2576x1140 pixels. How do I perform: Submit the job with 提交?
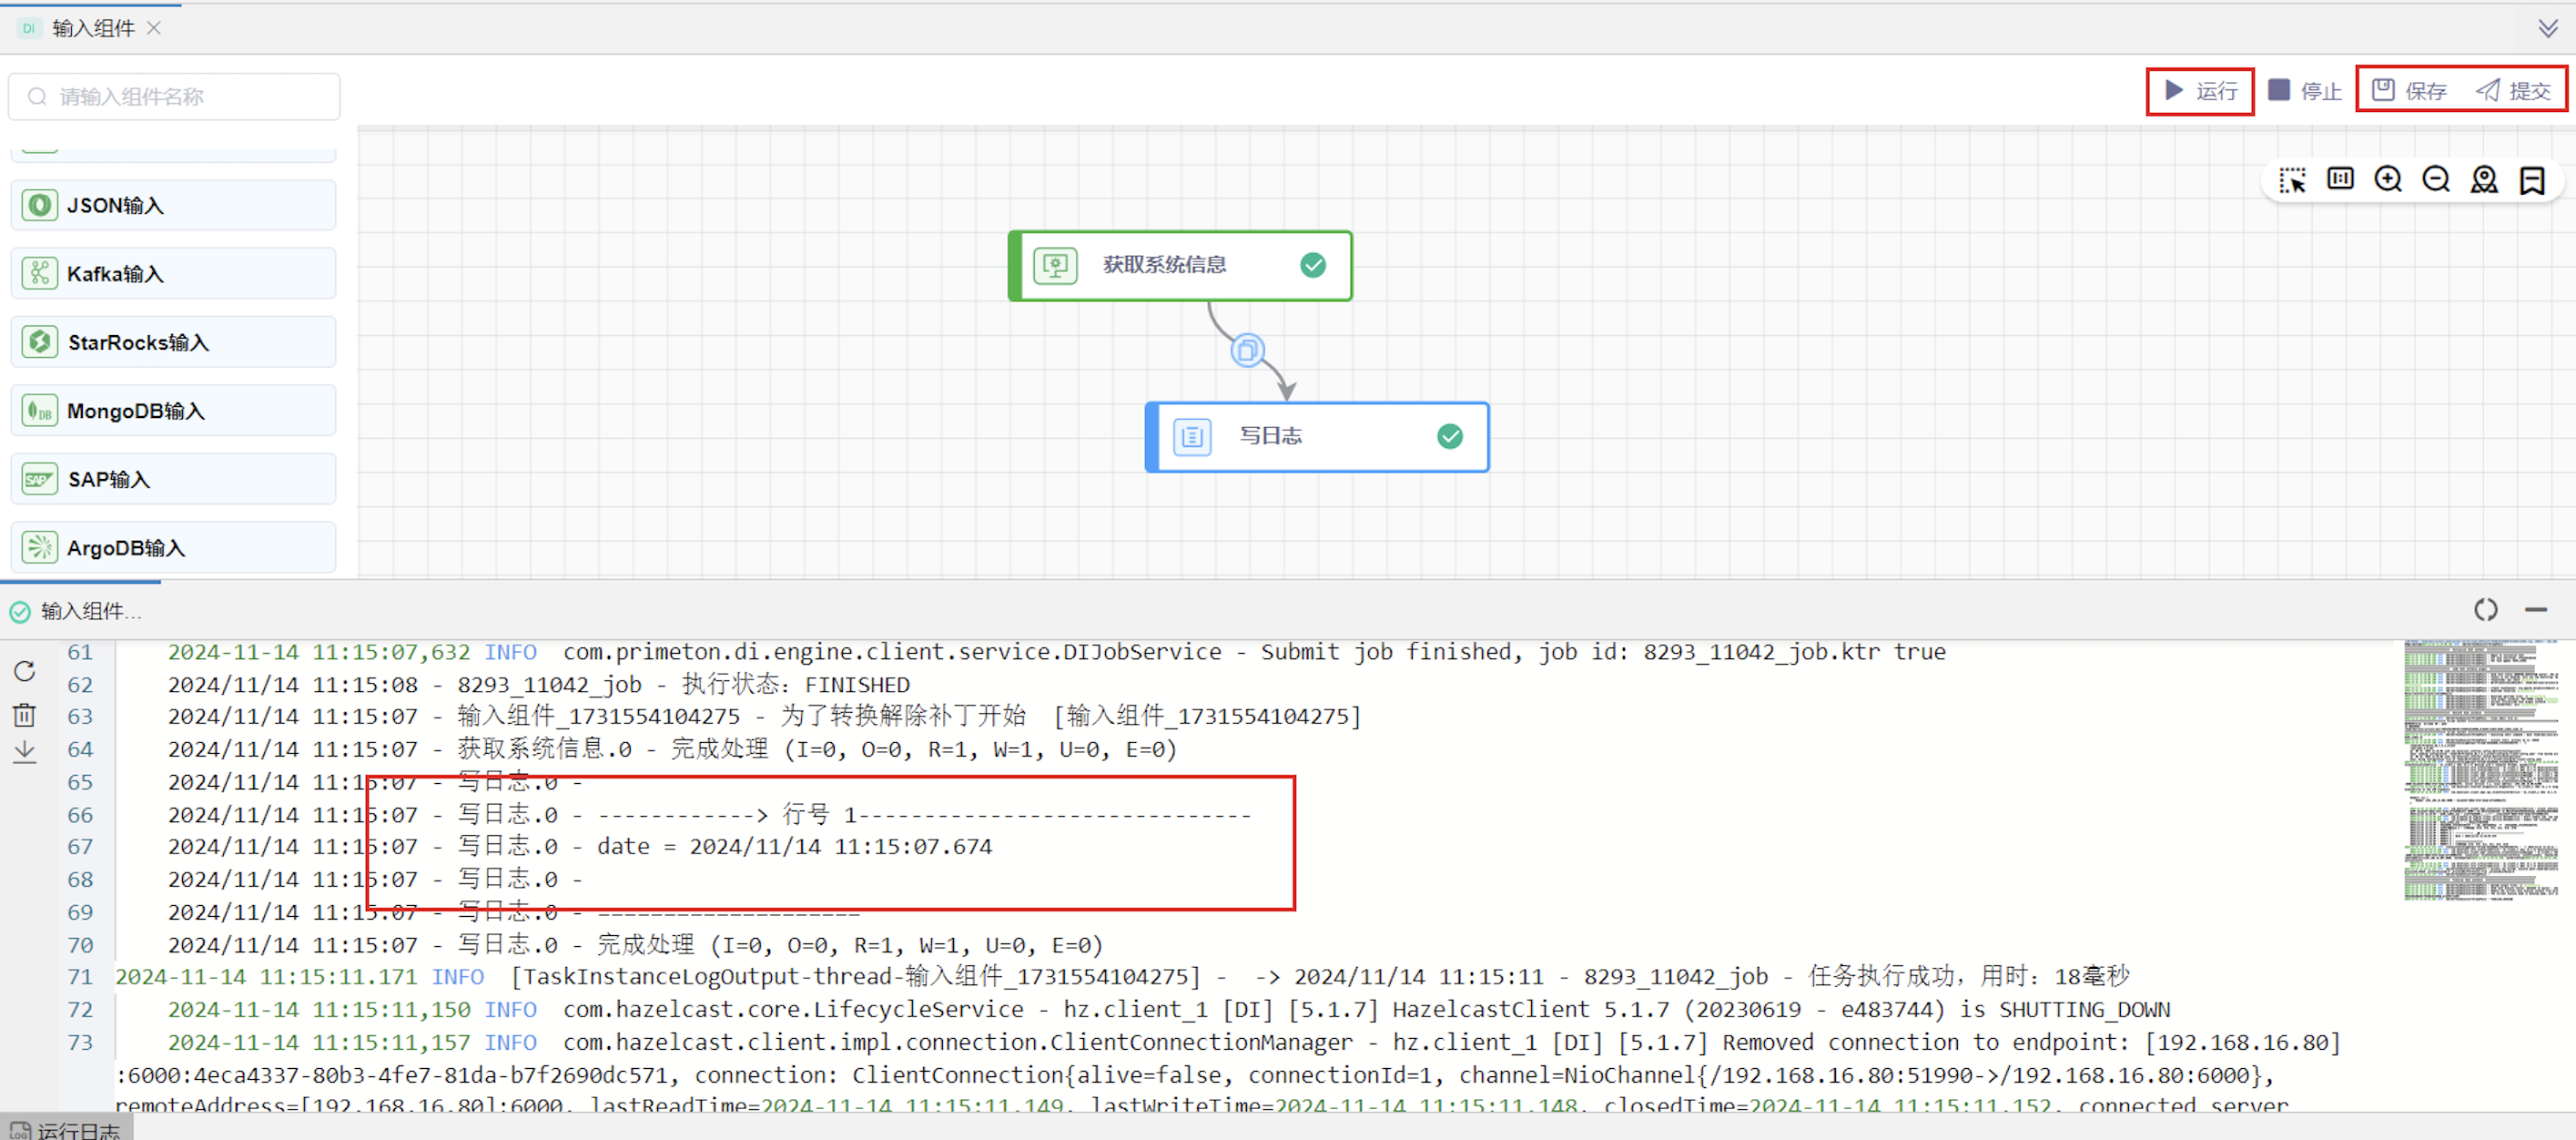point(2513,91)
